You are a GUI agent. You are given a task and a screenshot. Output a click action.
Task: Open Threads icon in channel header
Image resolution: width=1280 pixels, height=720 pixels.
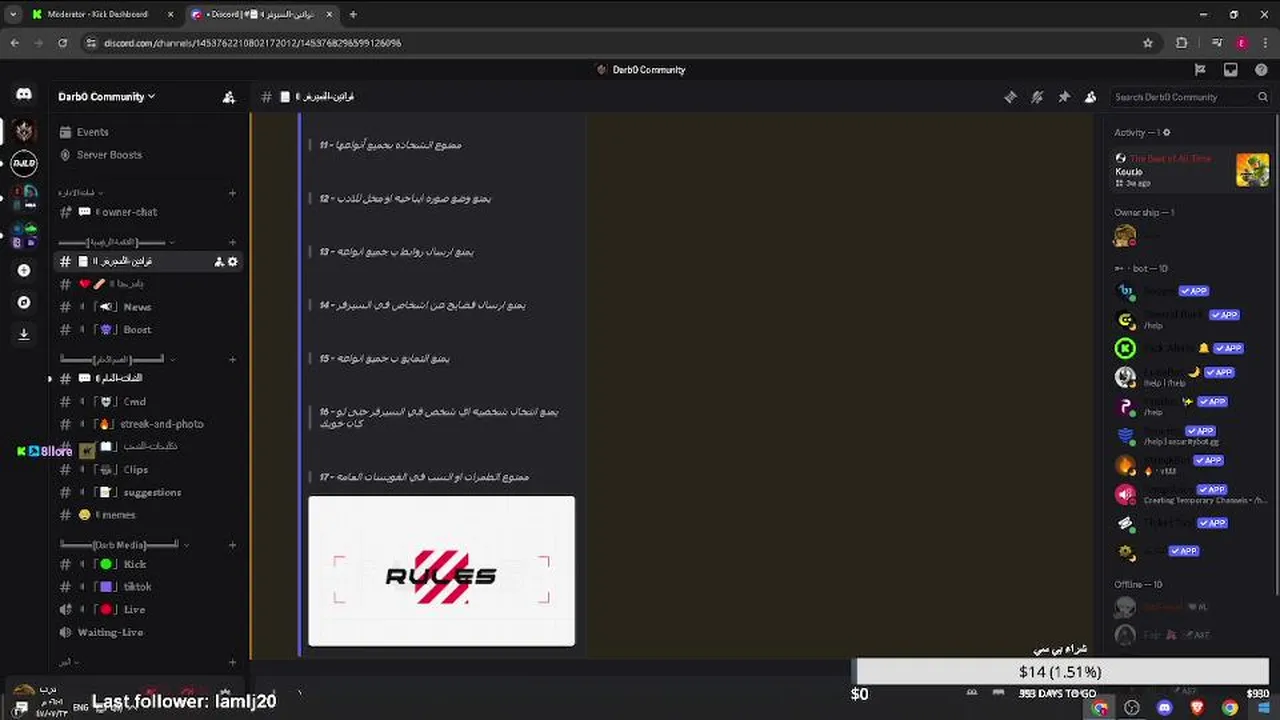click(x=1010, y=97)
